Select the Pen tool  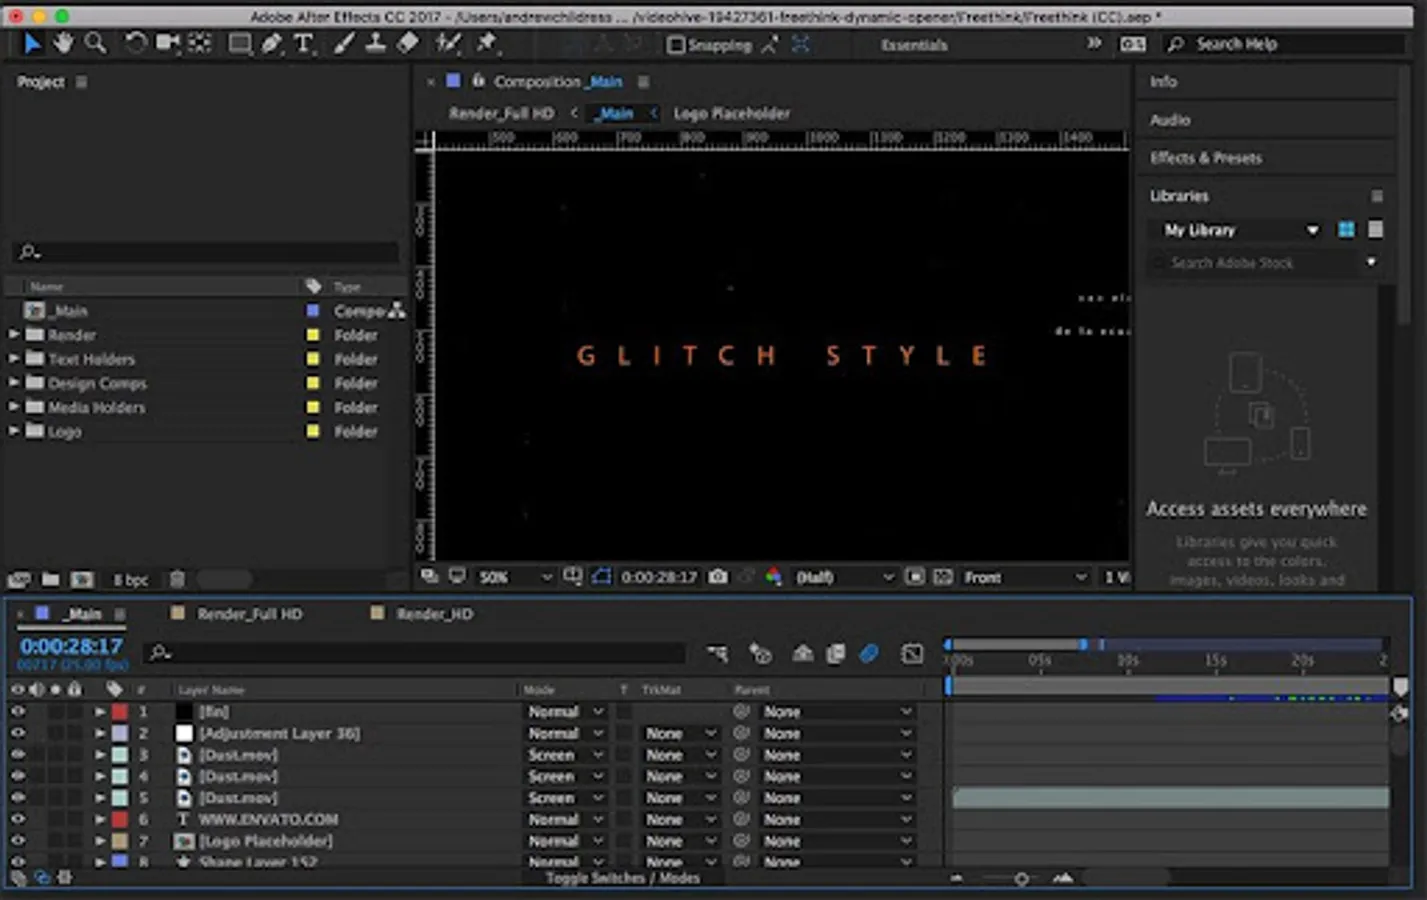point(272,43)
